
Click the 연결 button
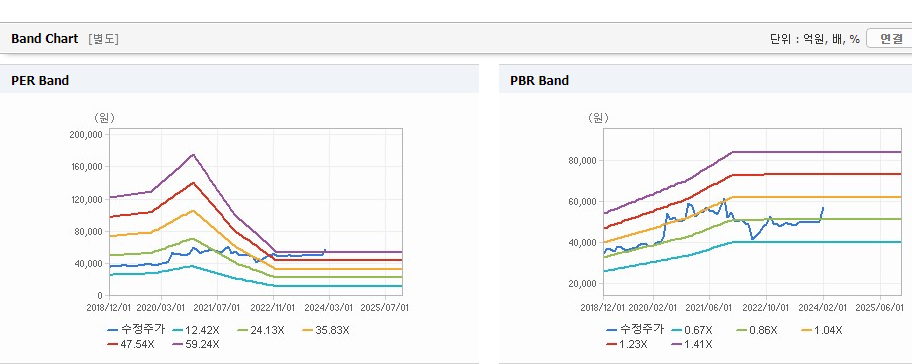(890, 39)
